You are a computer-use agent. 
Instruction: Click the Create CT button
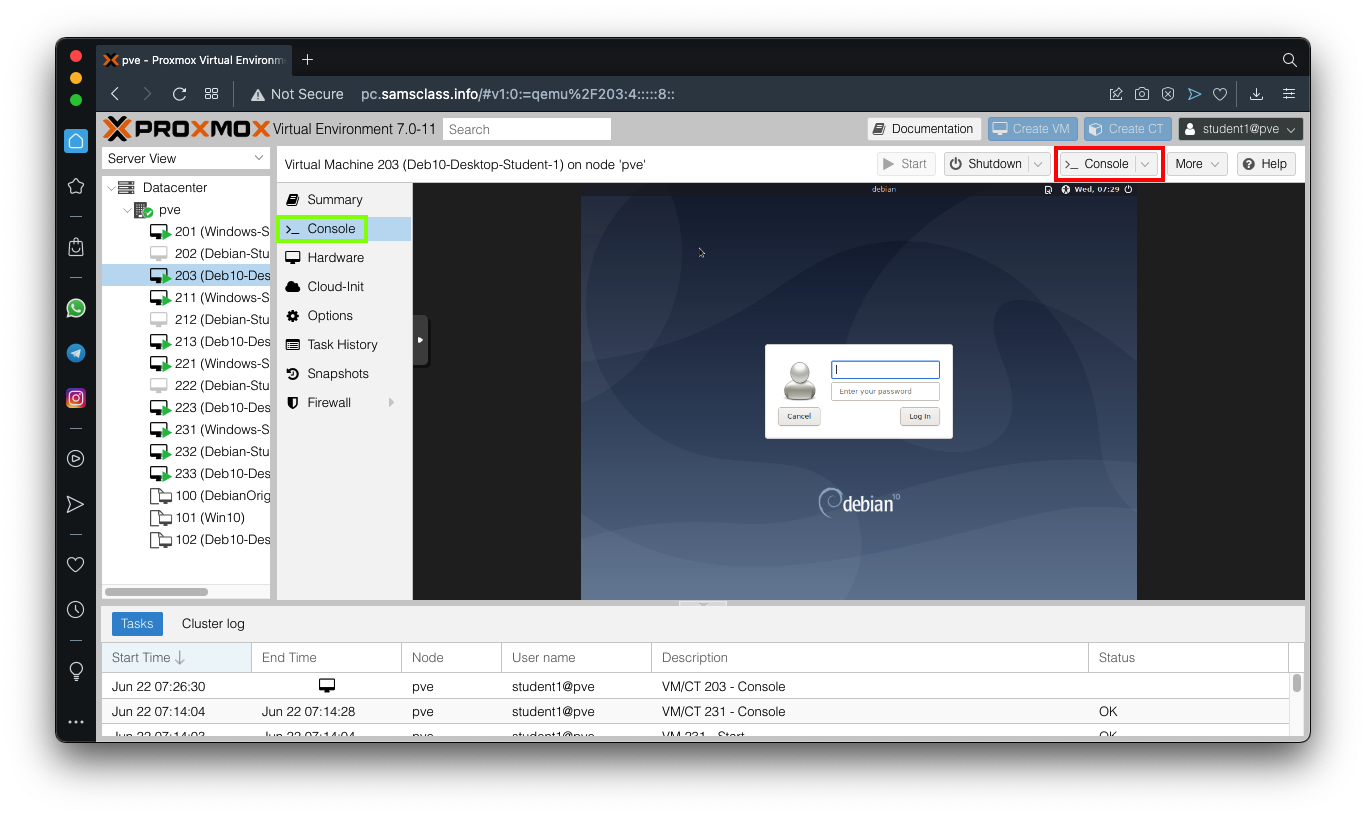coord(1127,129)
